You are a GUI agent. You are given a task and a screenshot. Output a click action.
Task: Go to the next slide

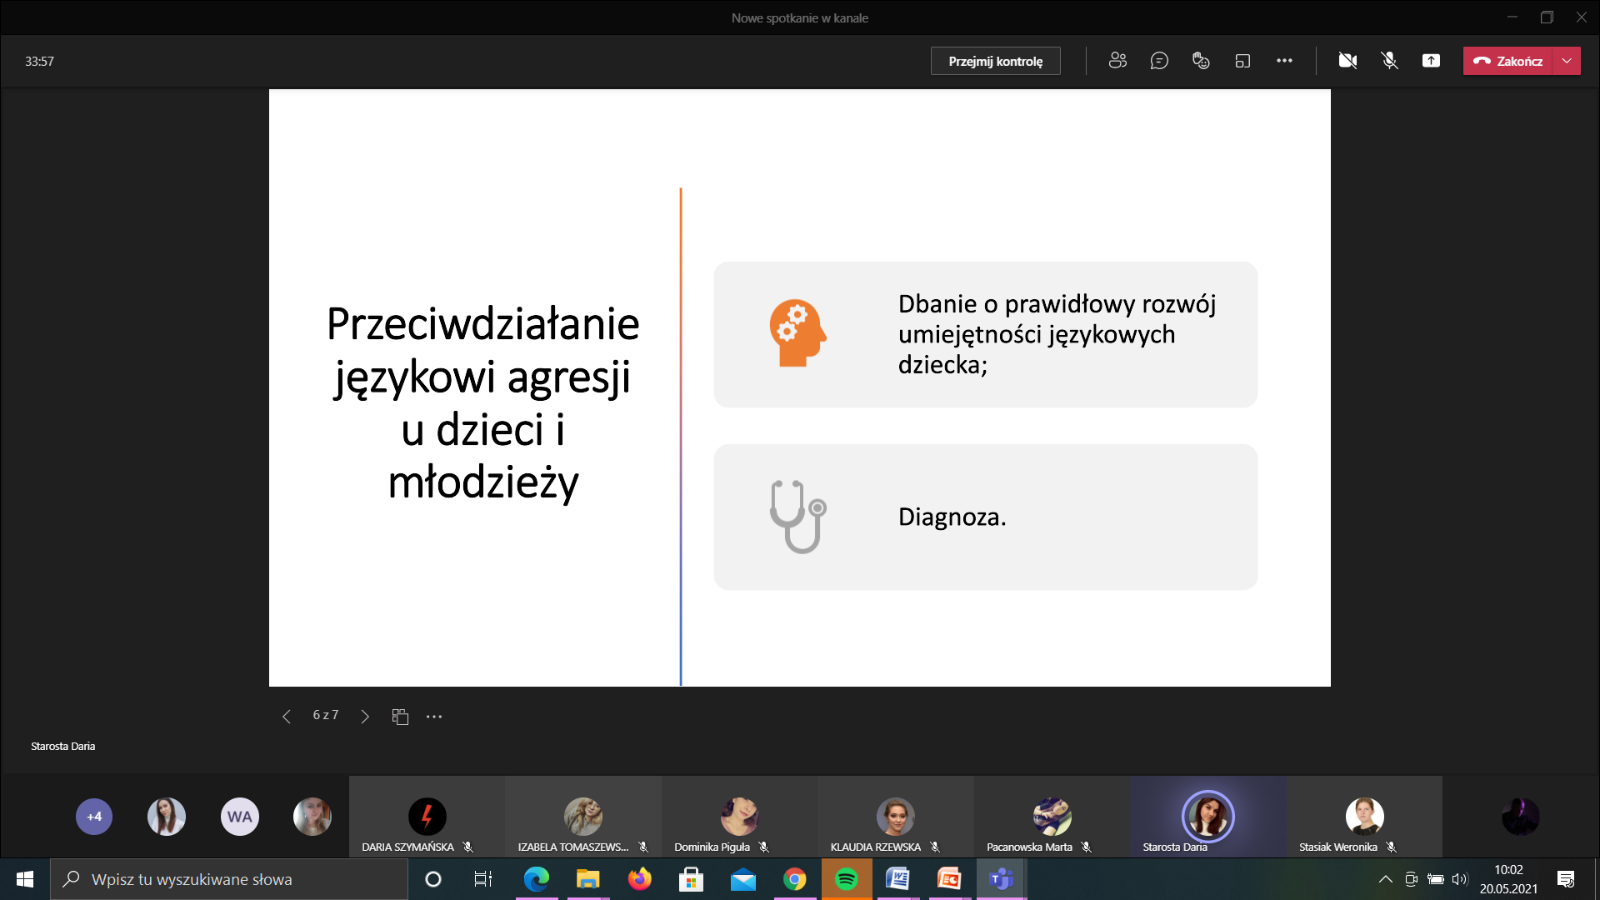tap(365, 716)
